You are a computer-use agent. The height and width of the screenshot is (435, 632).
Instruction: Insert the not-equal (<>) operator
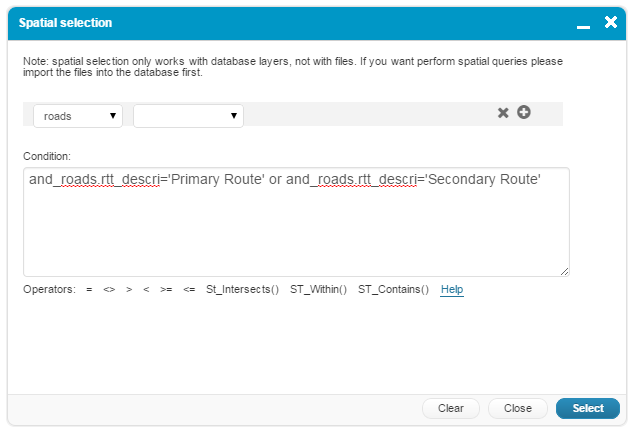pos(109,290)
